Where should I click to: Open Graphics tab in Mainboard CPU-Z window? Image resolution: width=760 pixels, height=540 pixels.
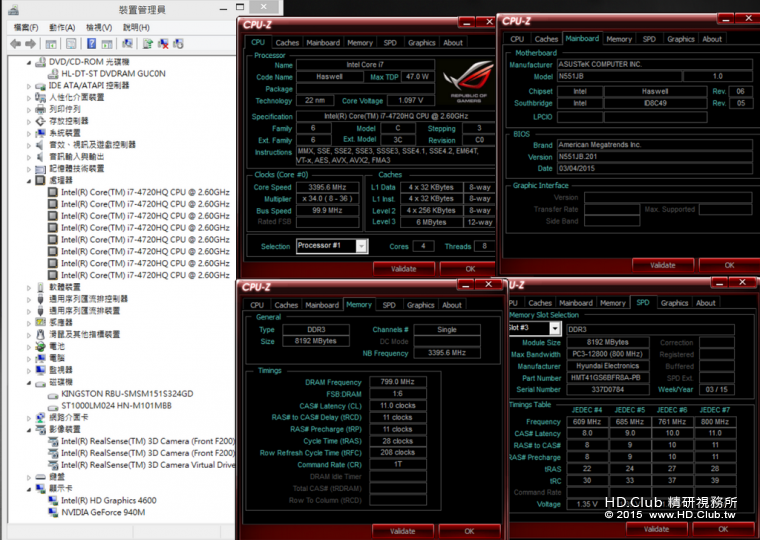click(681, 39)
